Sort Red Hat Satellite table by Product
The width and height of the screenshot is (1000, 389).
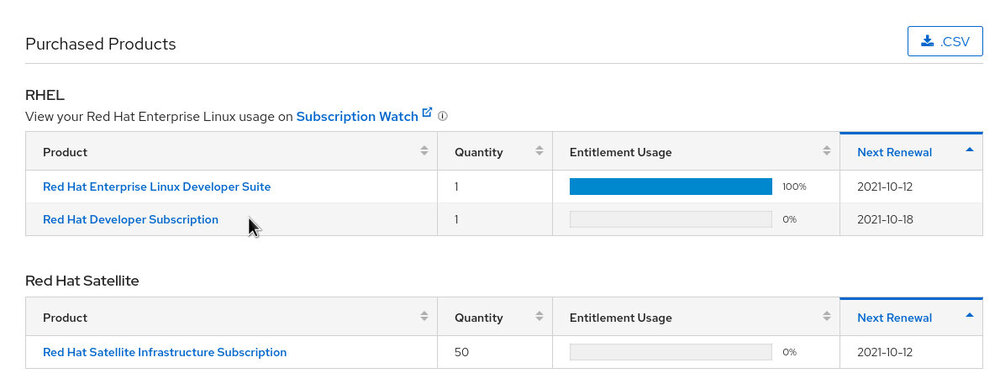click(232, 317)
